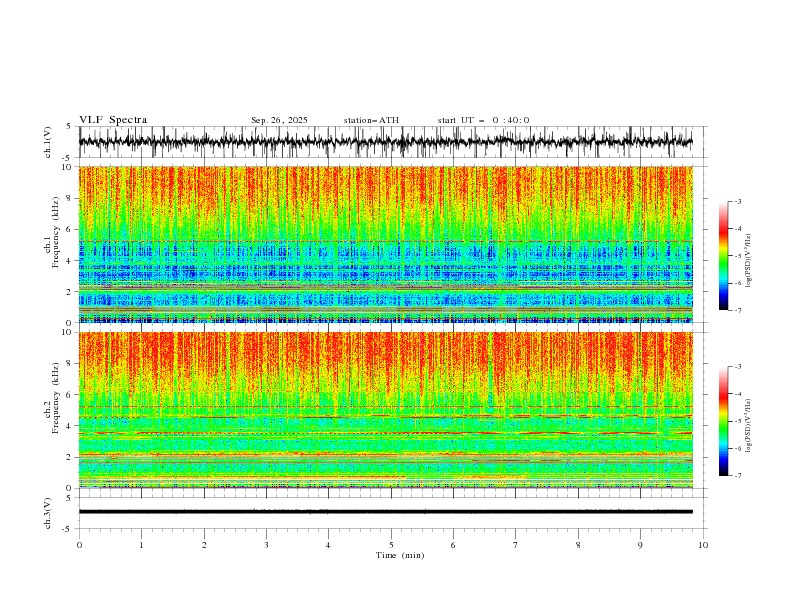Viewport: 792px width, 612px height.
Task: Click the "ch.3(V)" vertical axis label
Action: (48, 513)
